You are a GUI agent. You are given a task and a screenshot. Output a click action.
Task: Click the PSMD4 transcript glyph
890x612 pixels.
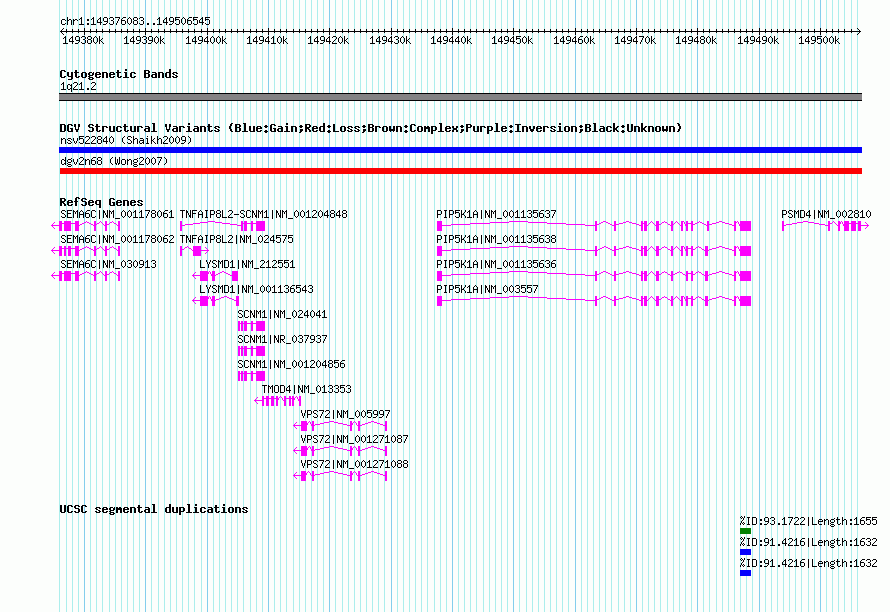pyautogui.click(x=825, y=226)
